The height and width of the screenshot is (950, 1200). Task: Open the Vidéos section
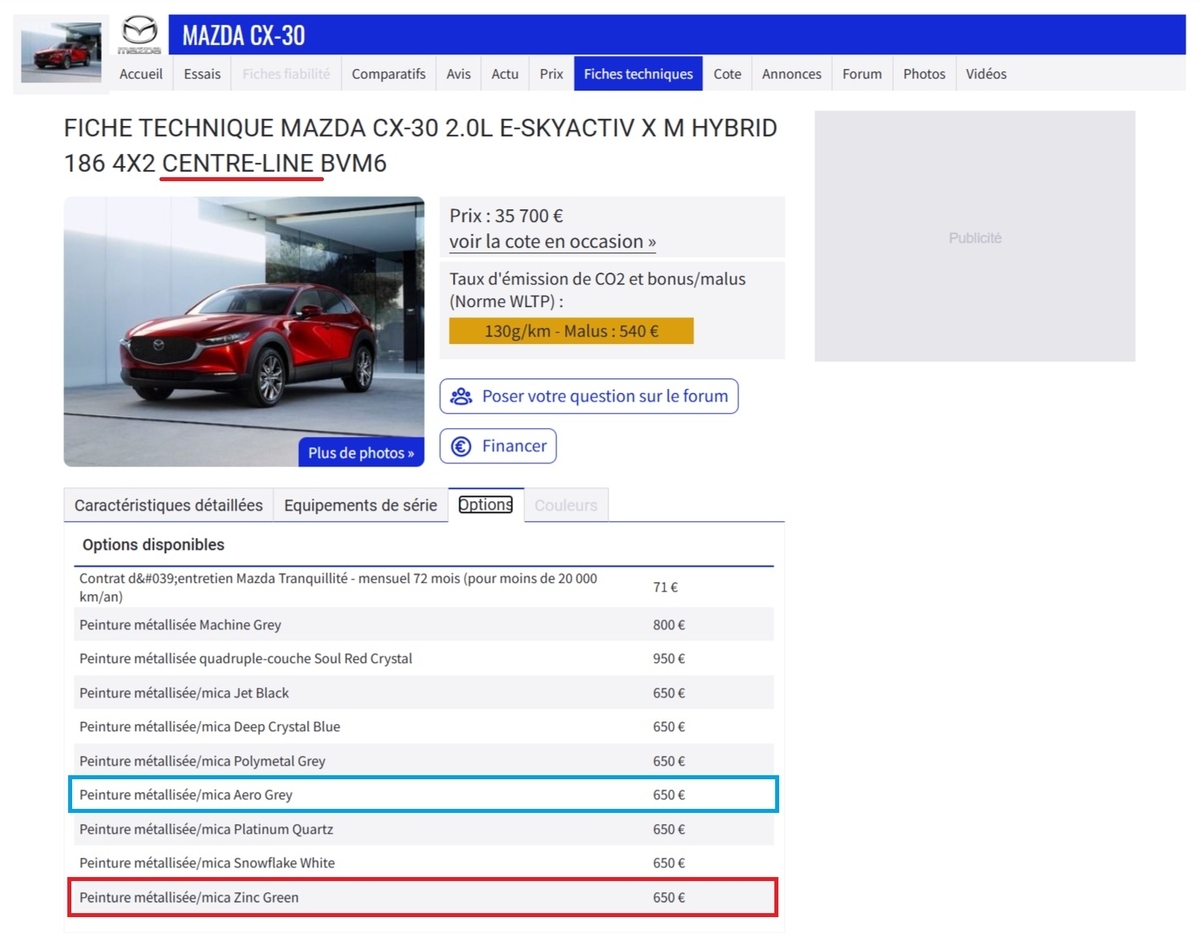point(986,74)
